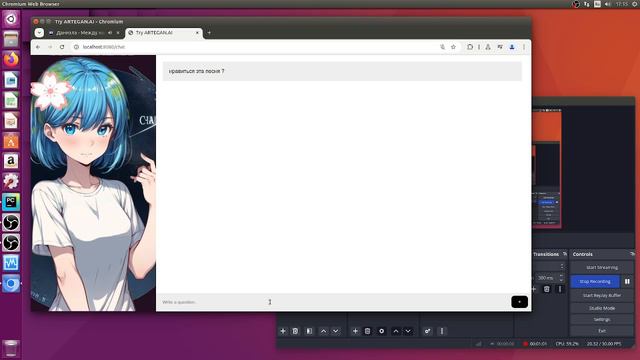Add a new scene in OBS
The width and height of the screenshot is (640, 360).
(283, 331)
